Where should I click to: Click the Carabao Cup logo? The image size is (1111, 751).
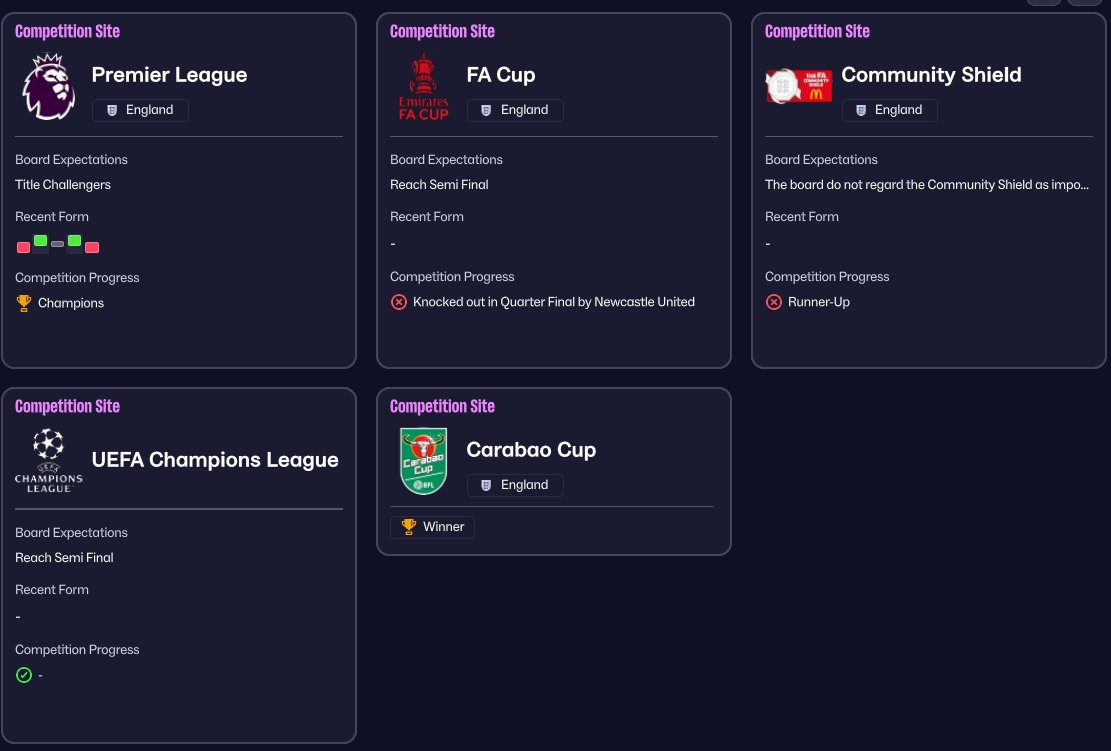(x=424, y=460)
